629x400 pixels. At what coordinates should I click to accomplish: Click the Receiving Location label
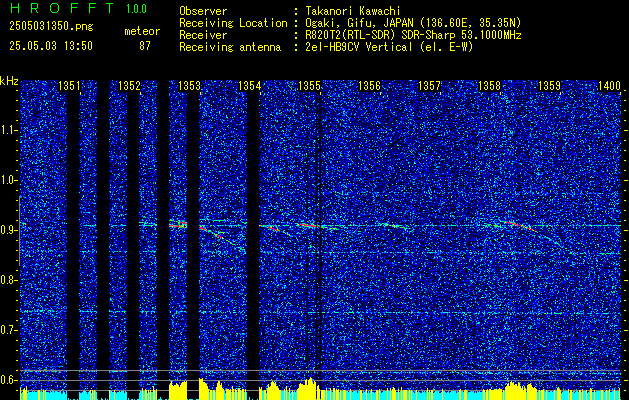click(x=233, y=23)
